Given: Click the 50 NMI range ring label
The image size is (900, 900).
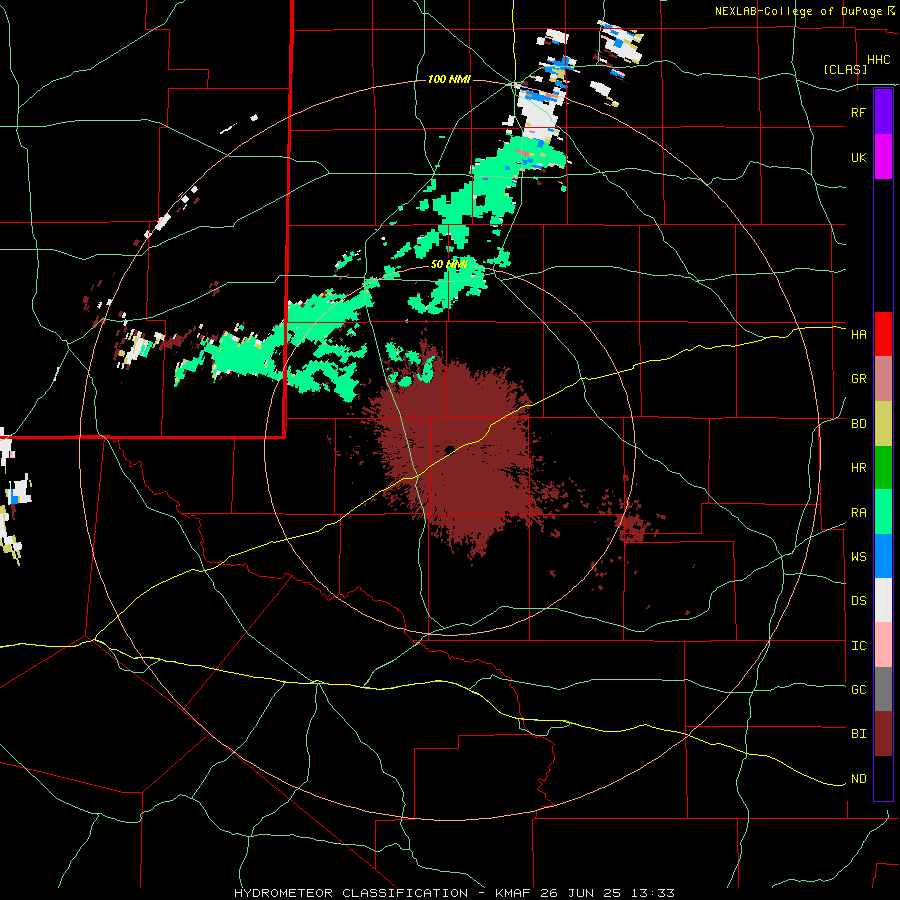Looking at the screenshot, I should pyautogui.click(x=449, y=265).
